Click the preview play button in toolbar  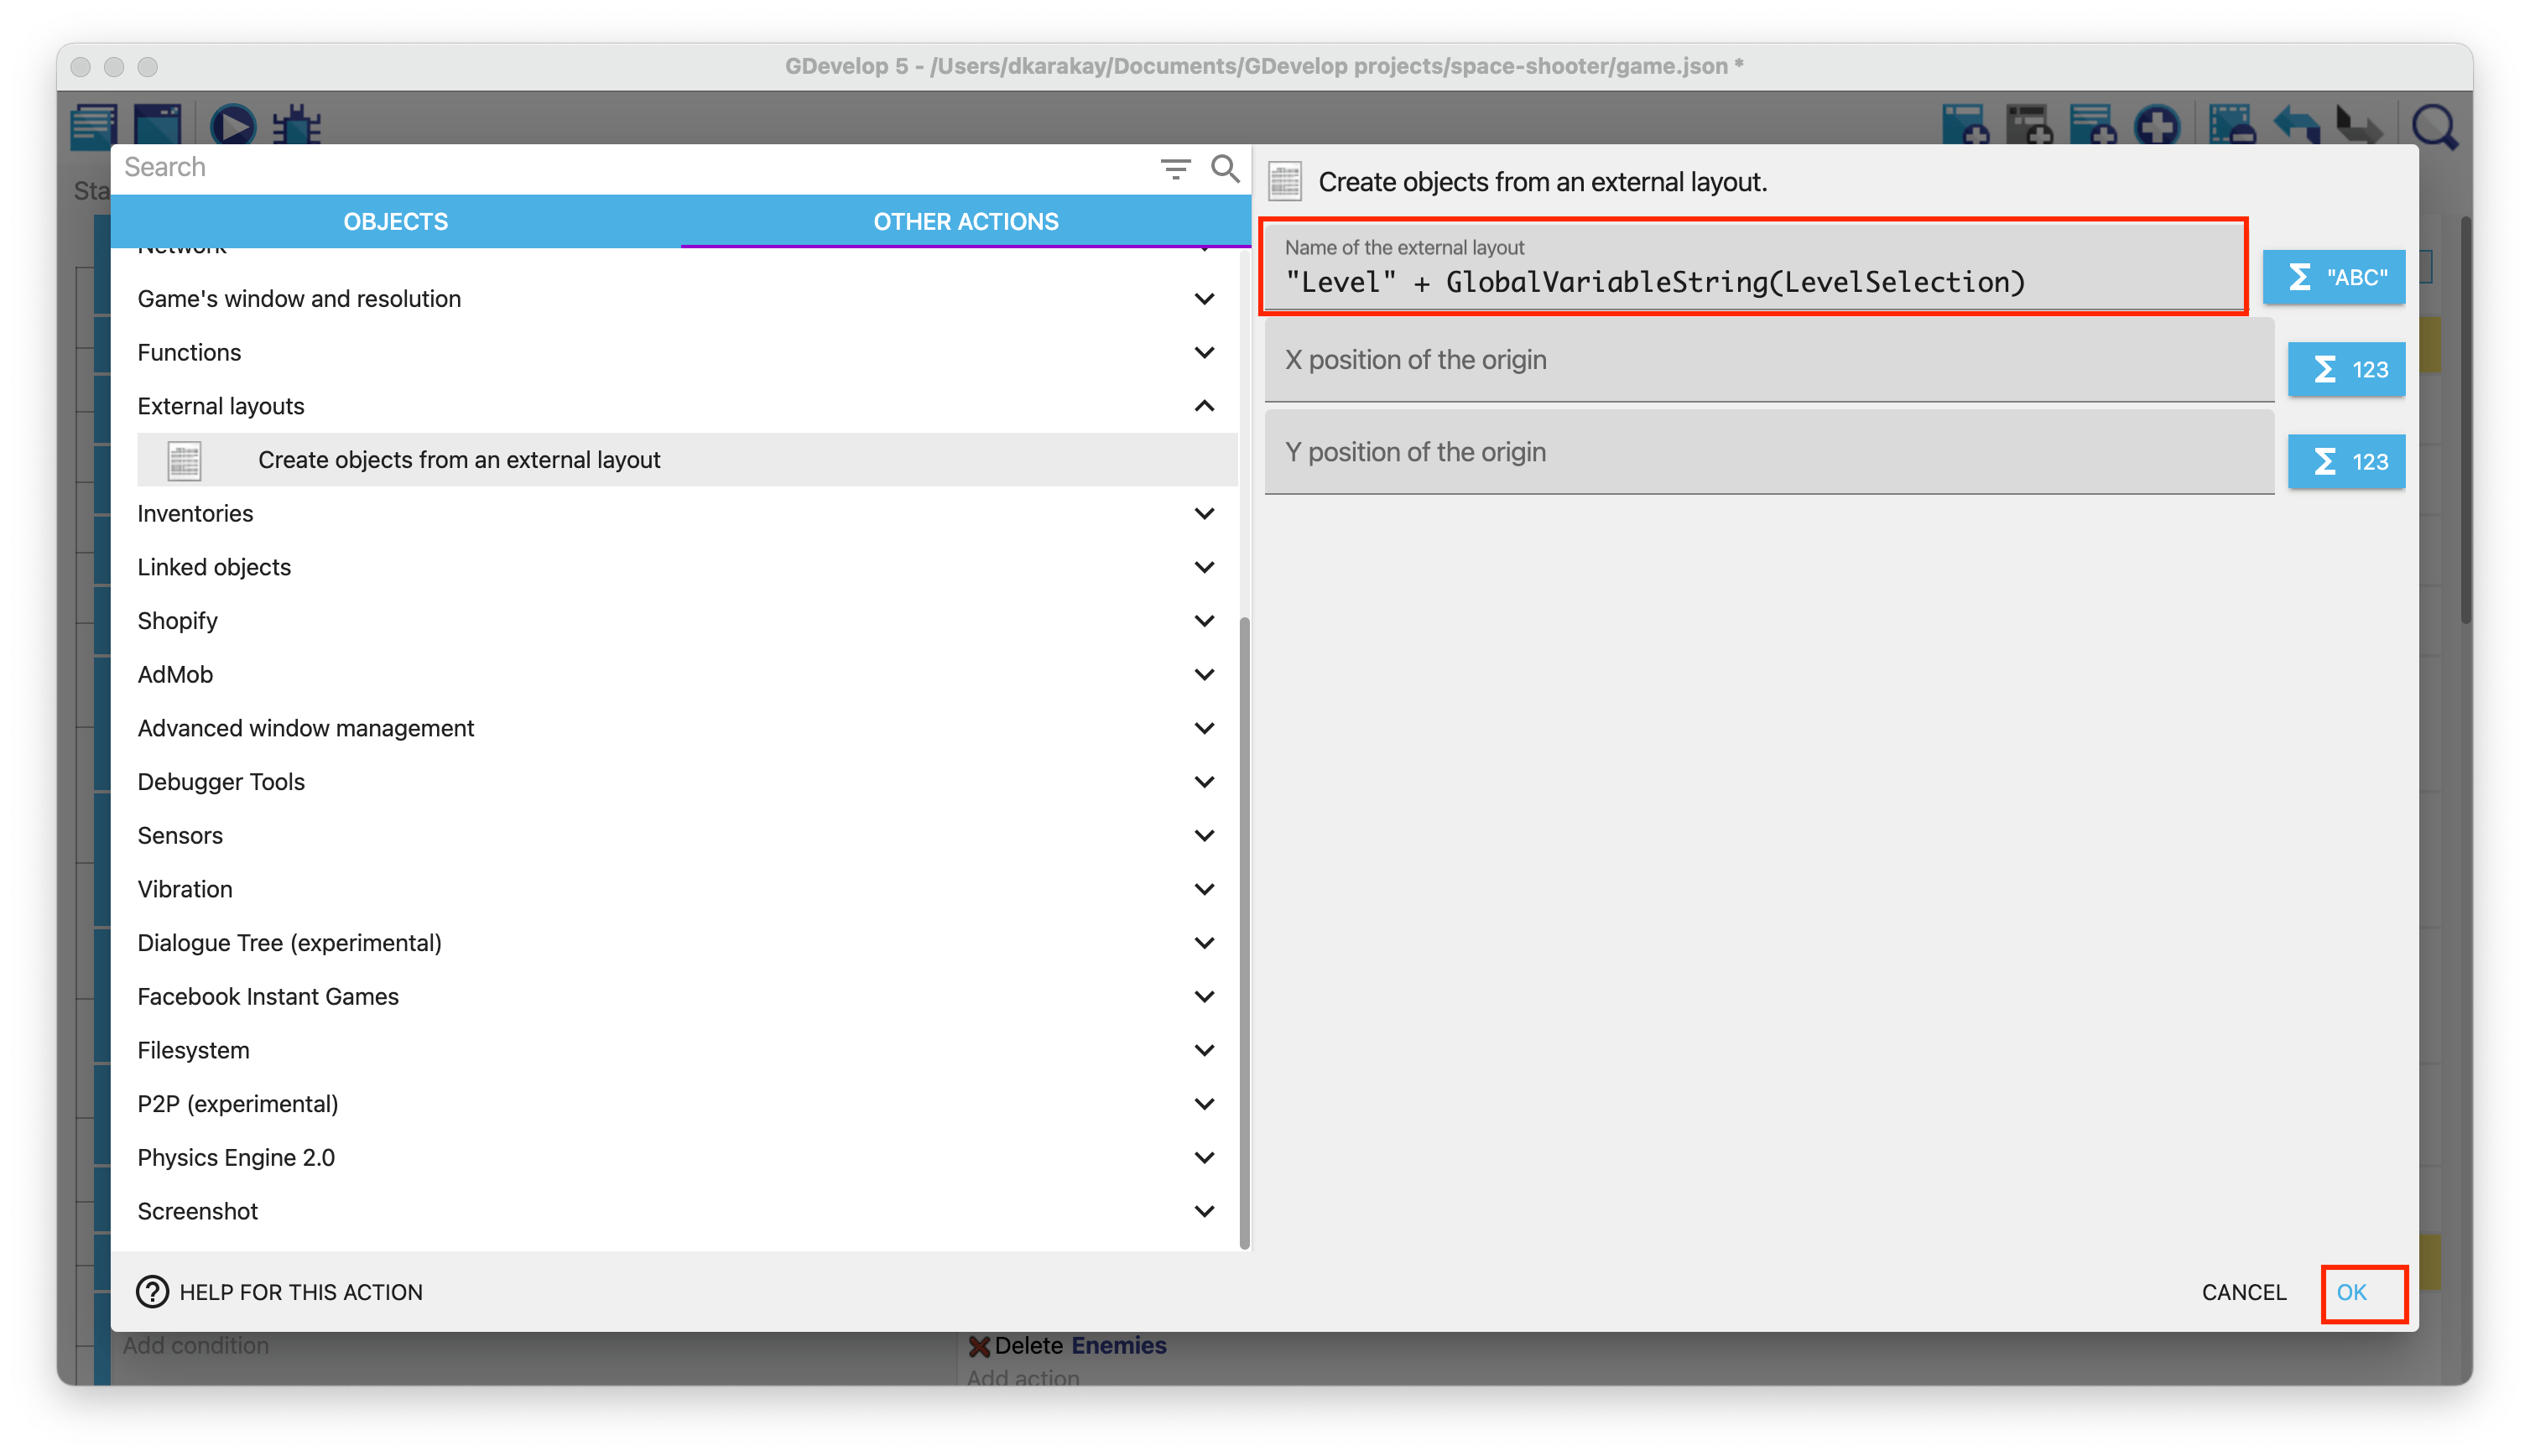233,126
